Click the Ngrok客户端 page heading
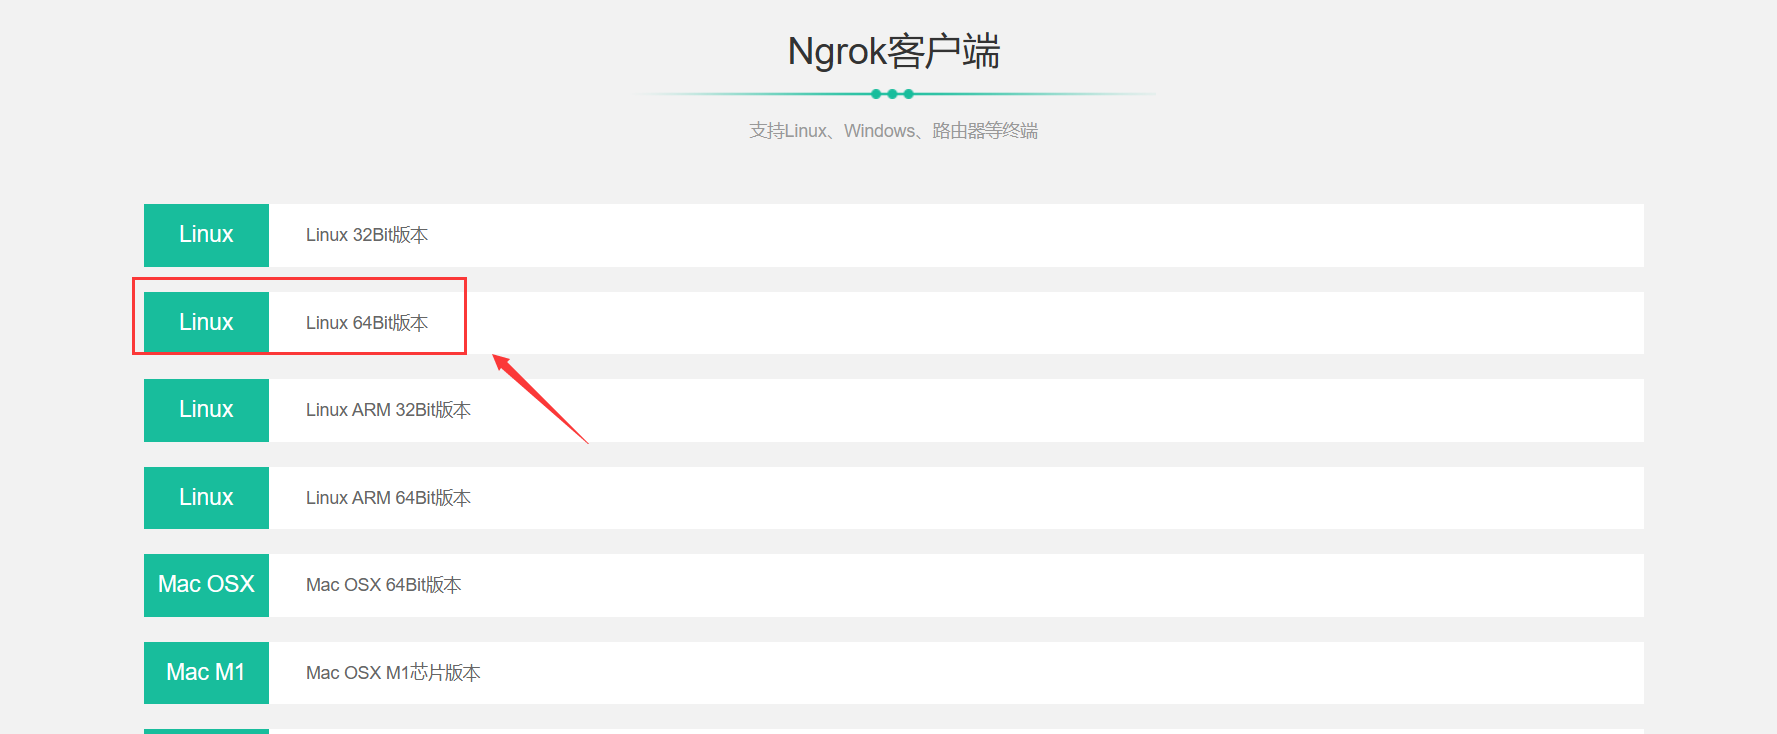Viewport: 1777px width, 734px height. 893,51
